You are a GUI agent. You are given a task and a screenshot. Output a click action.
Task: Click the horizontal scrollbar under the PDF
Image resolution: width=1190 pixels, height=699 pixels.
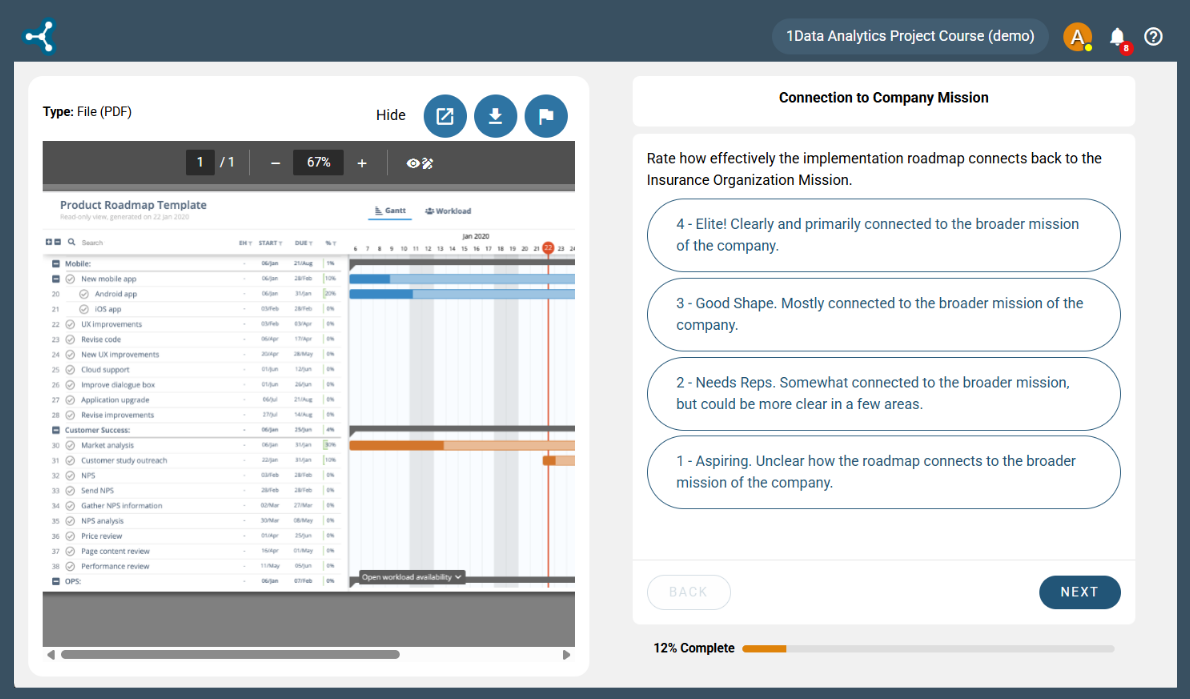230,655
